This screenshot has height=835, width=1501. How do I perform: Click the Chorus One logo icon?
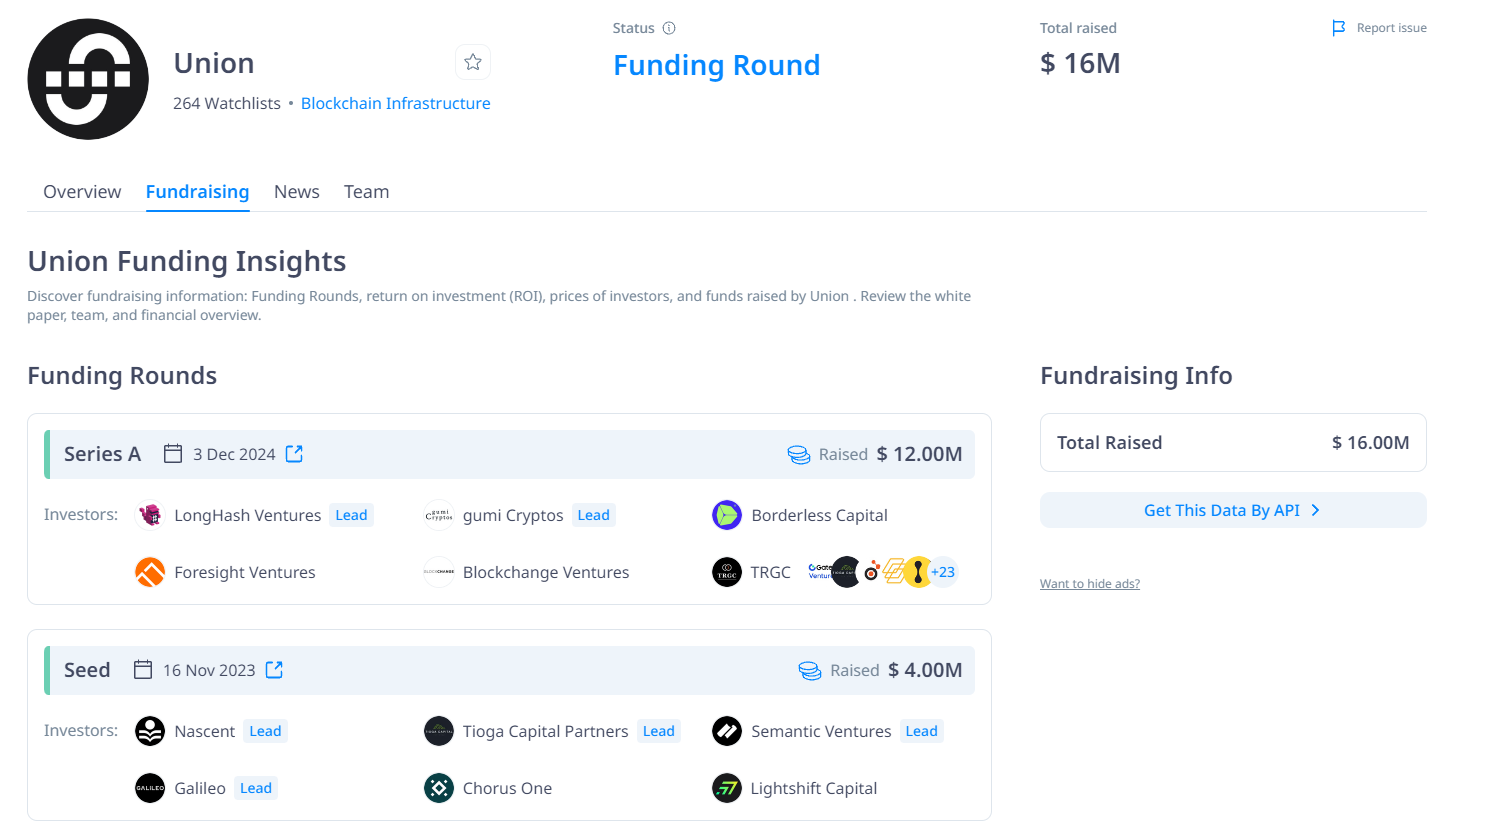click(x=439, y=788)
